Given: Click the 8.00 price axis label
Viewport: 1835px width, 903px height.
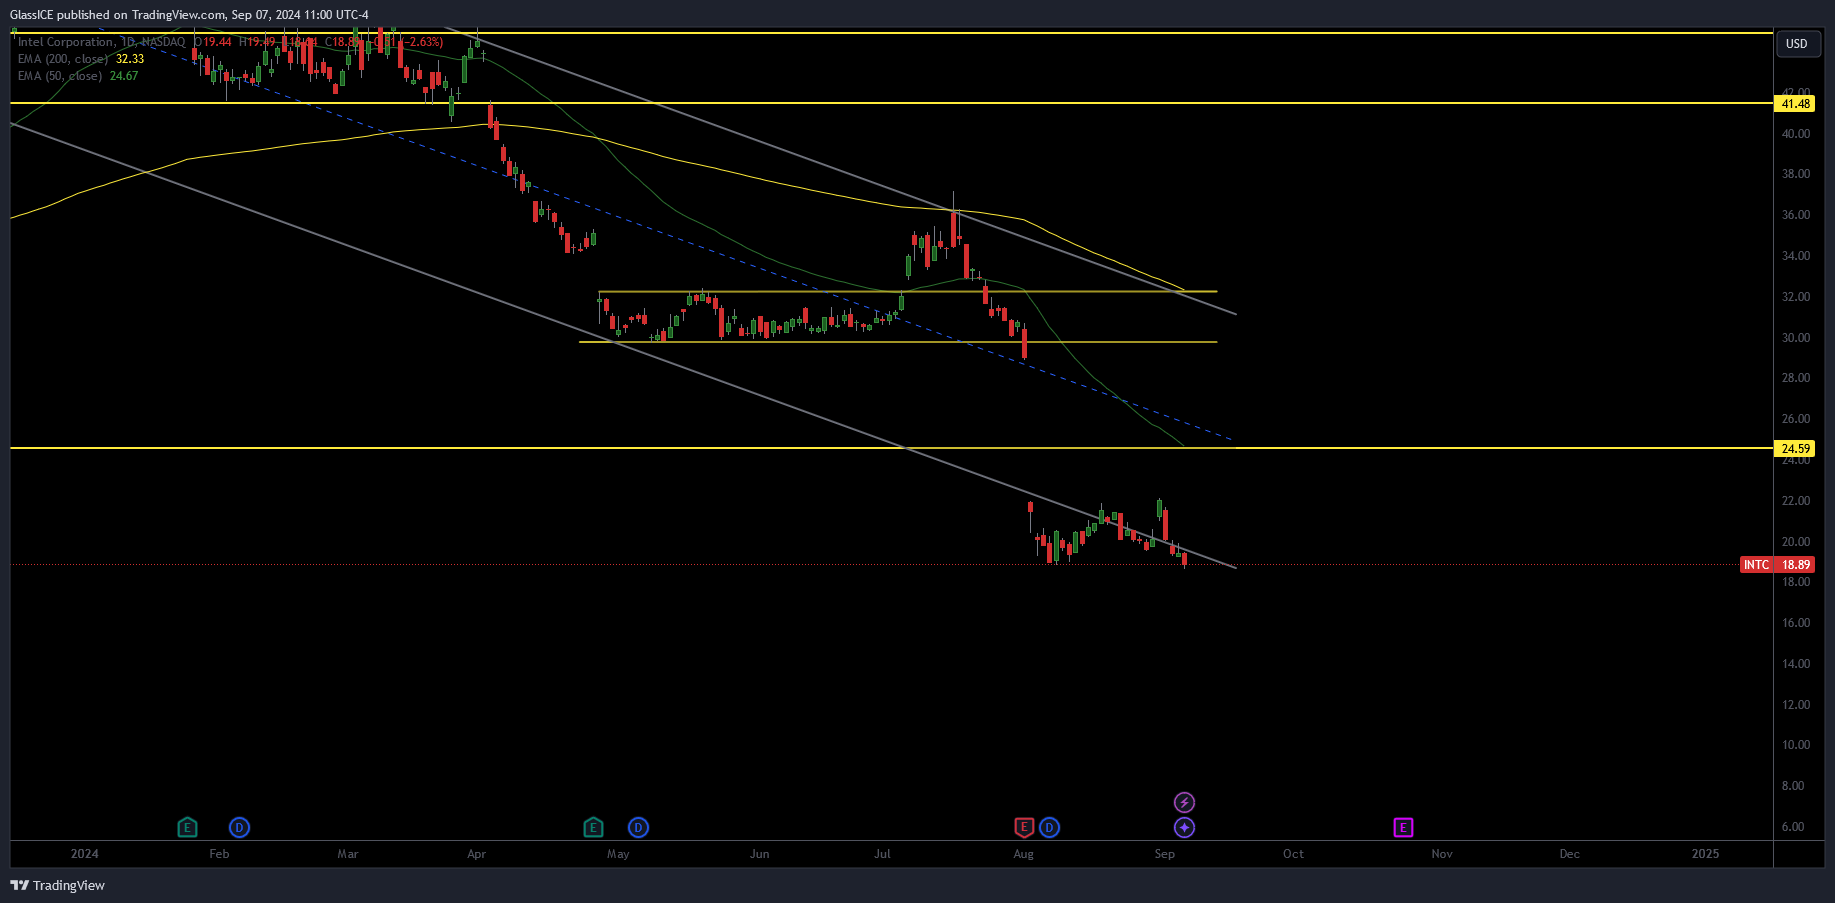Looking at the screenshot, I should pyautogui.click(x=1793, y=786).
